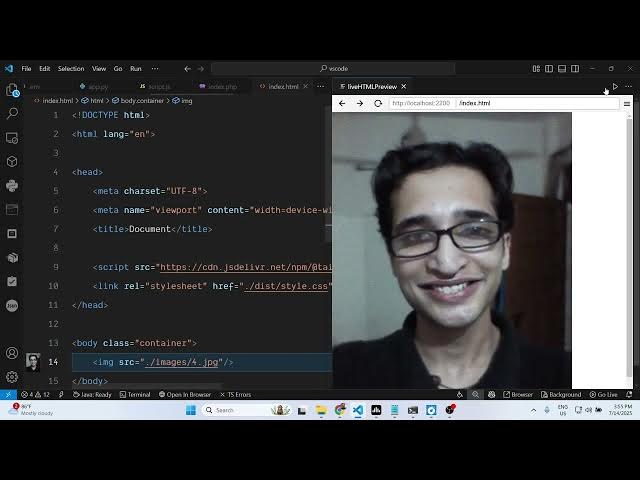Click the Copilot icon in status bar
640x480 pixels.
[491, 394]
